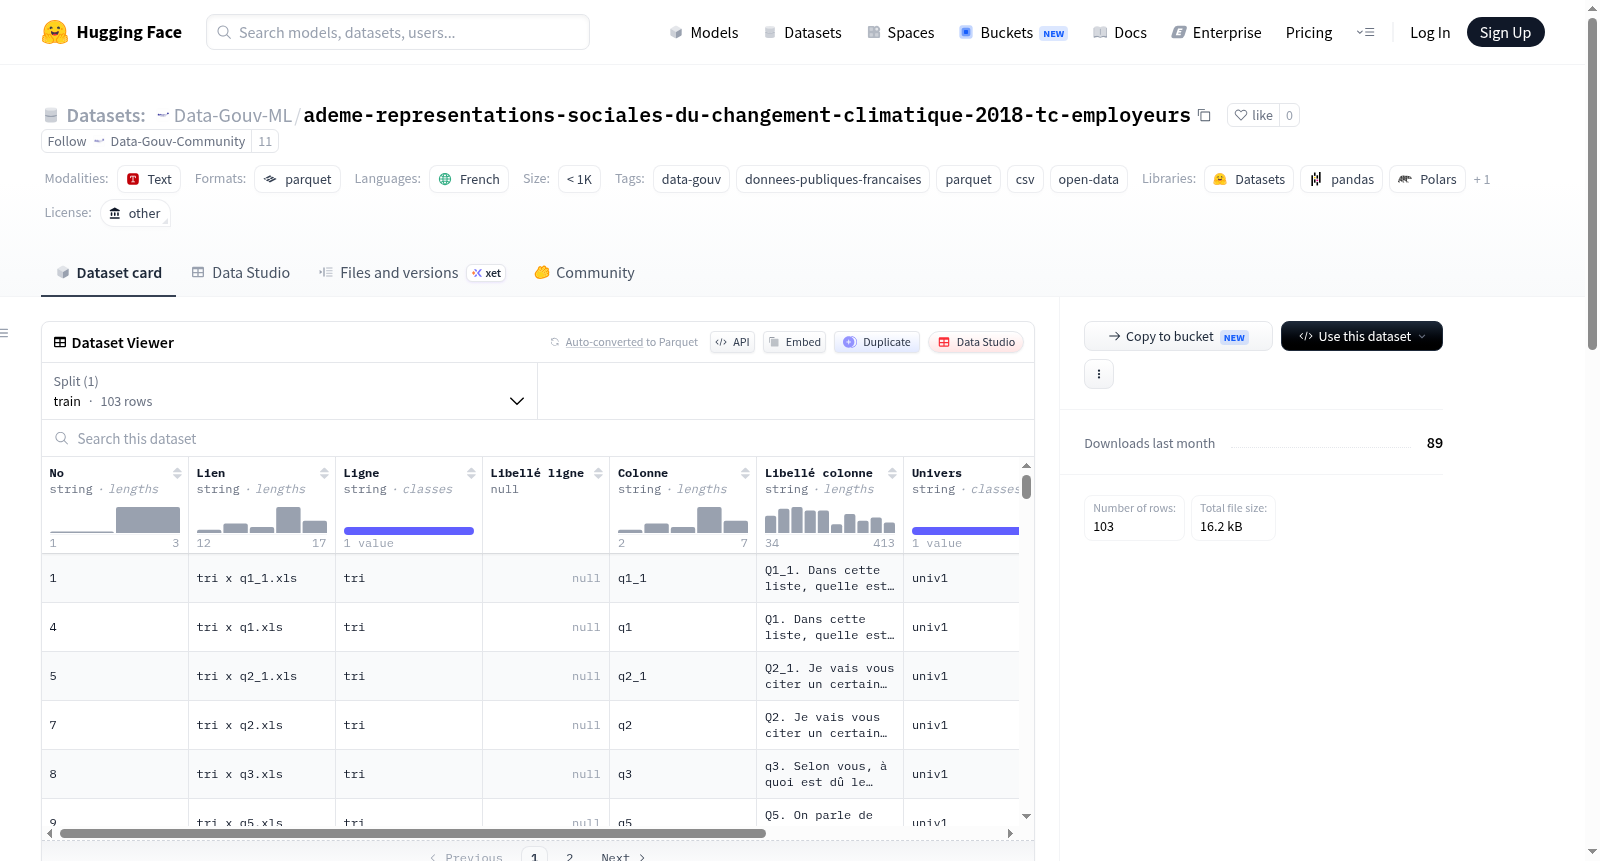This screenshot has height=861, width=1600.
Task: Switch to the Data Studio tab
Action: tap(241, 272)
